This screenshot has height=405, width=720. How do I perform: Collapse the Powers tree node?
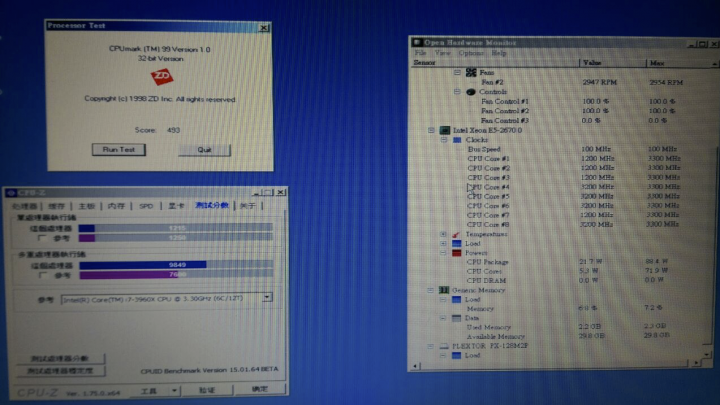click(x=443, y=253)
